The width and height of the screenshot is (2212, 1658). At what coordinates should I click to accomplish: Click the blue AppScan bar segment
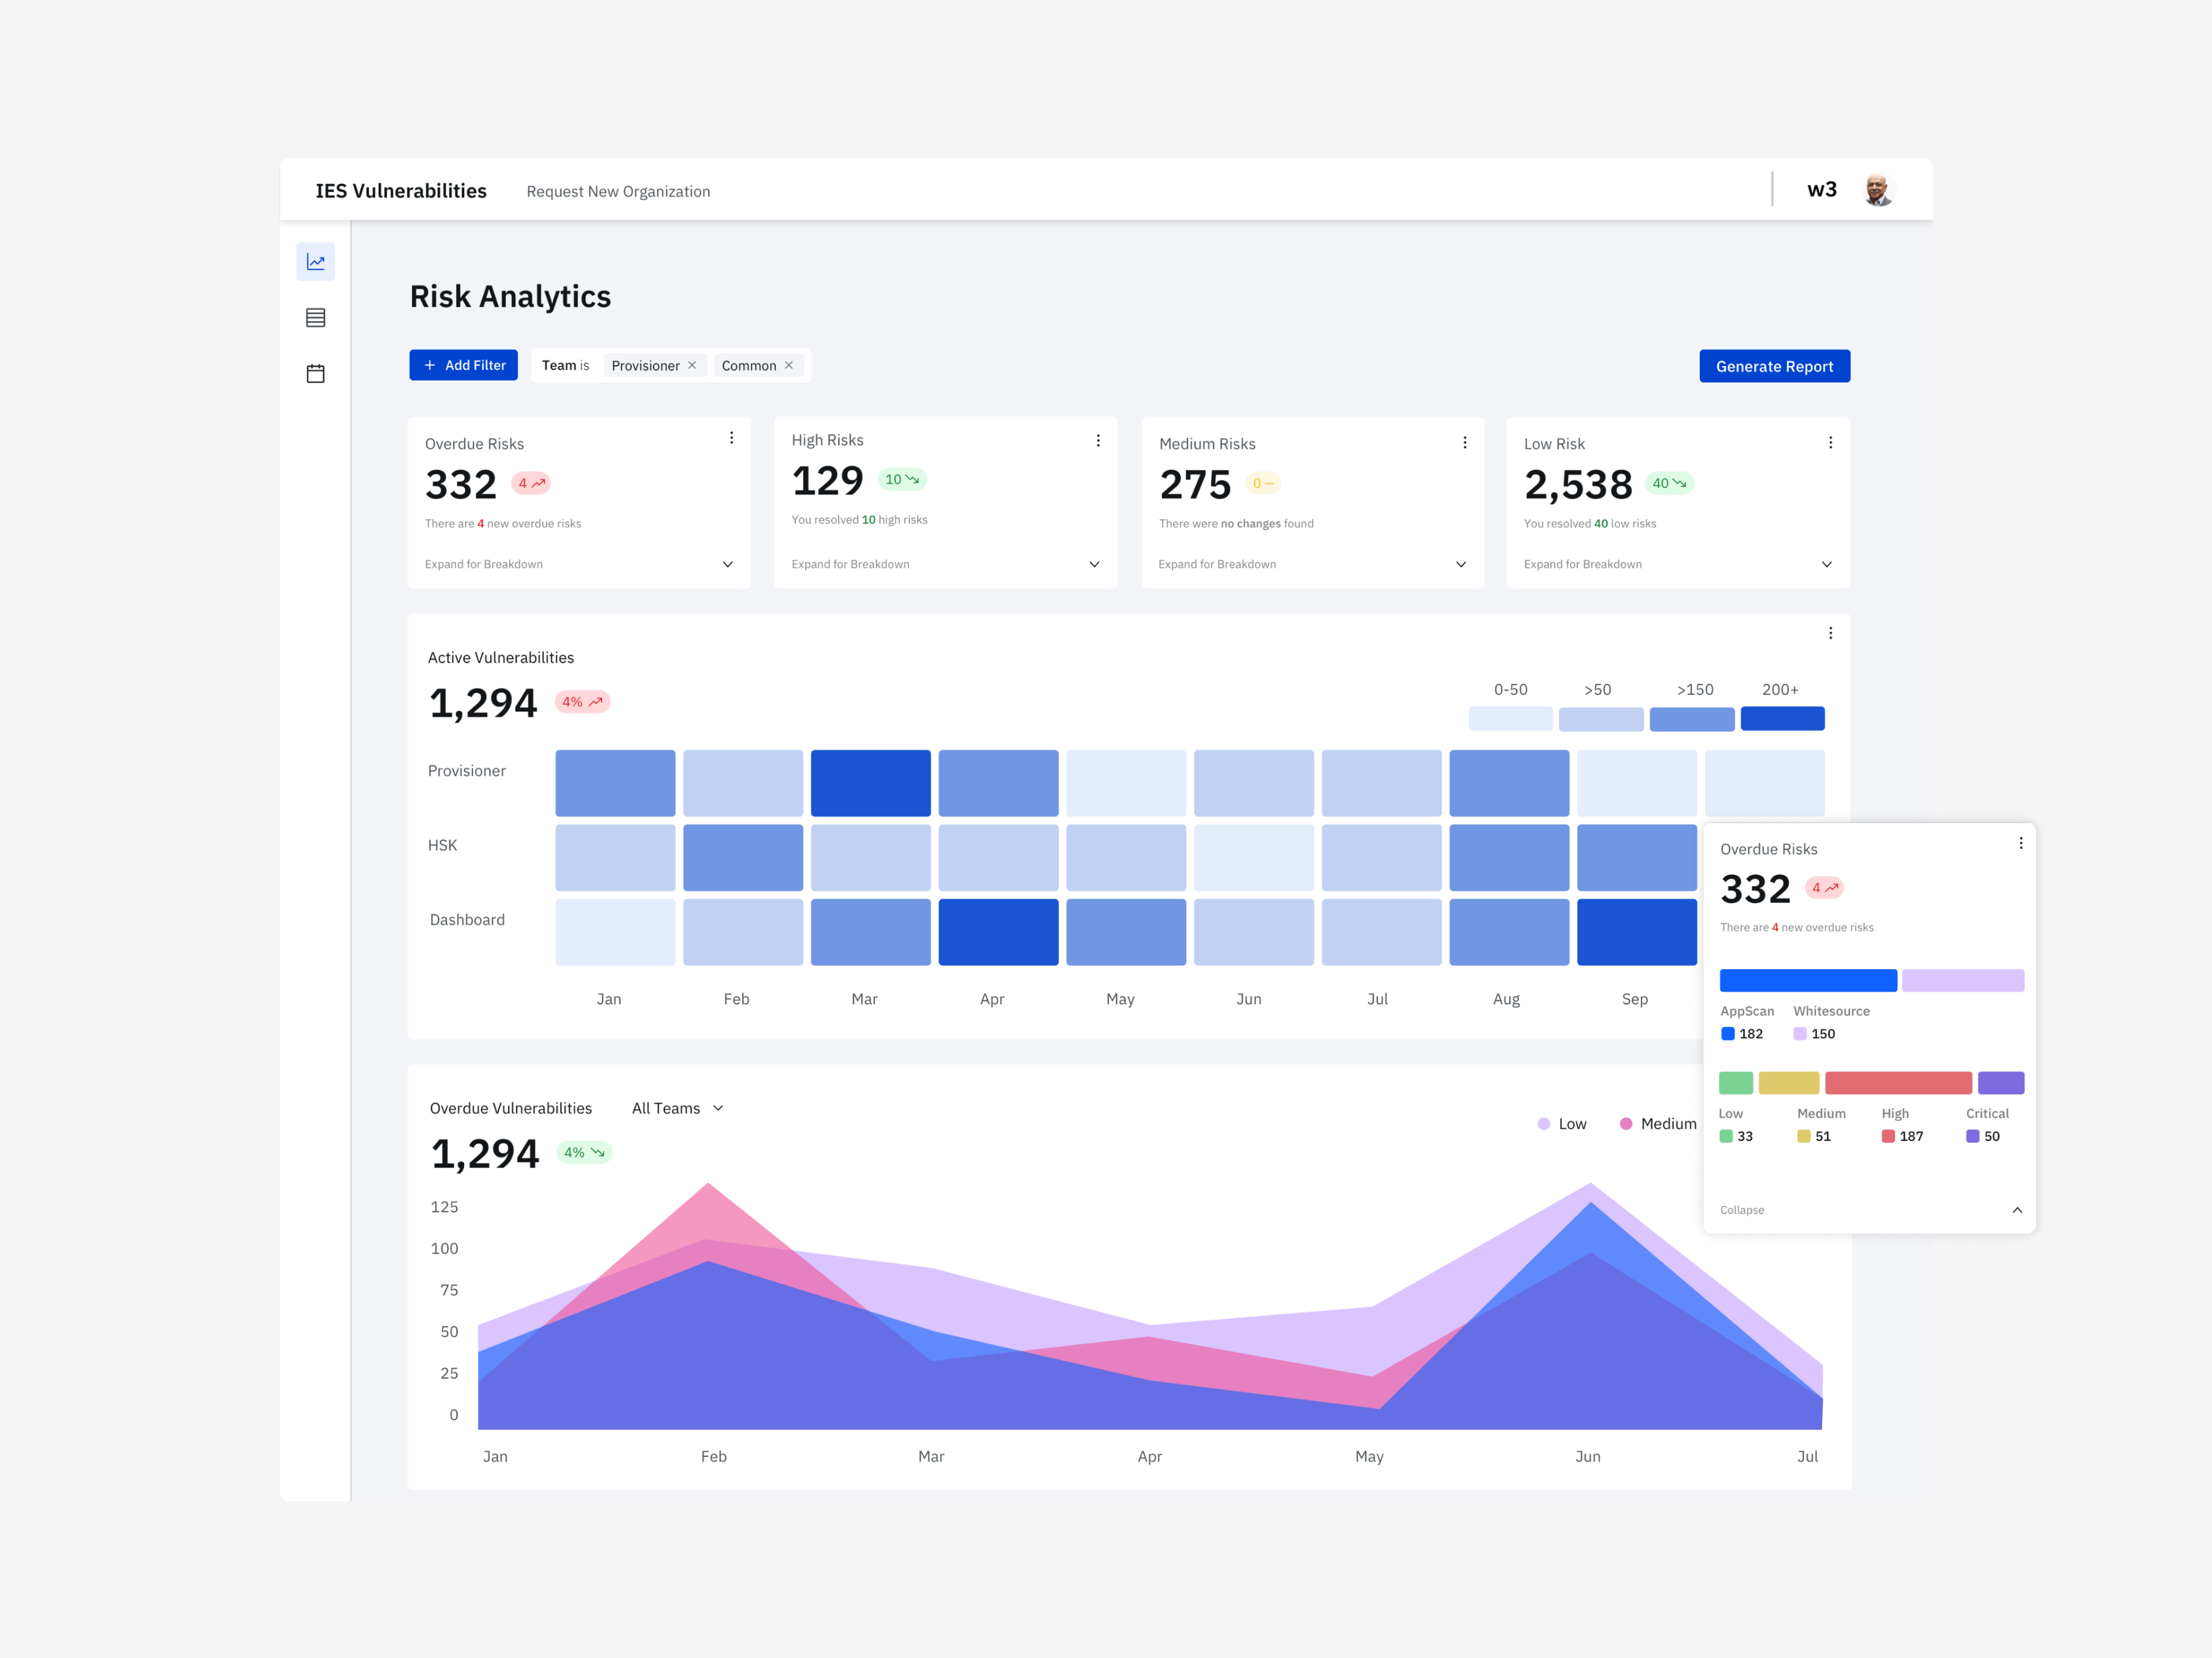1808,980
